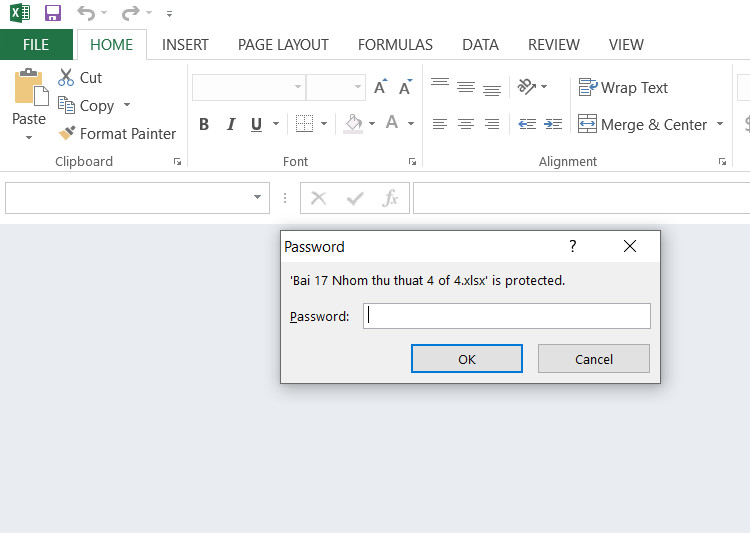
Task: Toggle Wrap Text
Action: pyautogui.click(x=623, y=88)
